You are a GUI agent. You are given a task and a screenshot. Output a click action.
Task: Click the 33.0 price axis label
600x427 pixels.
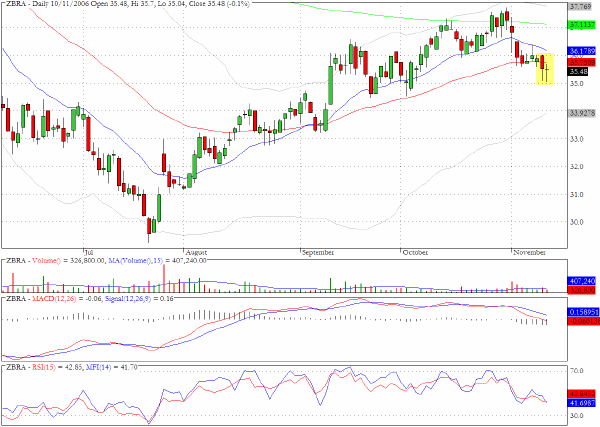pos(577,139)
